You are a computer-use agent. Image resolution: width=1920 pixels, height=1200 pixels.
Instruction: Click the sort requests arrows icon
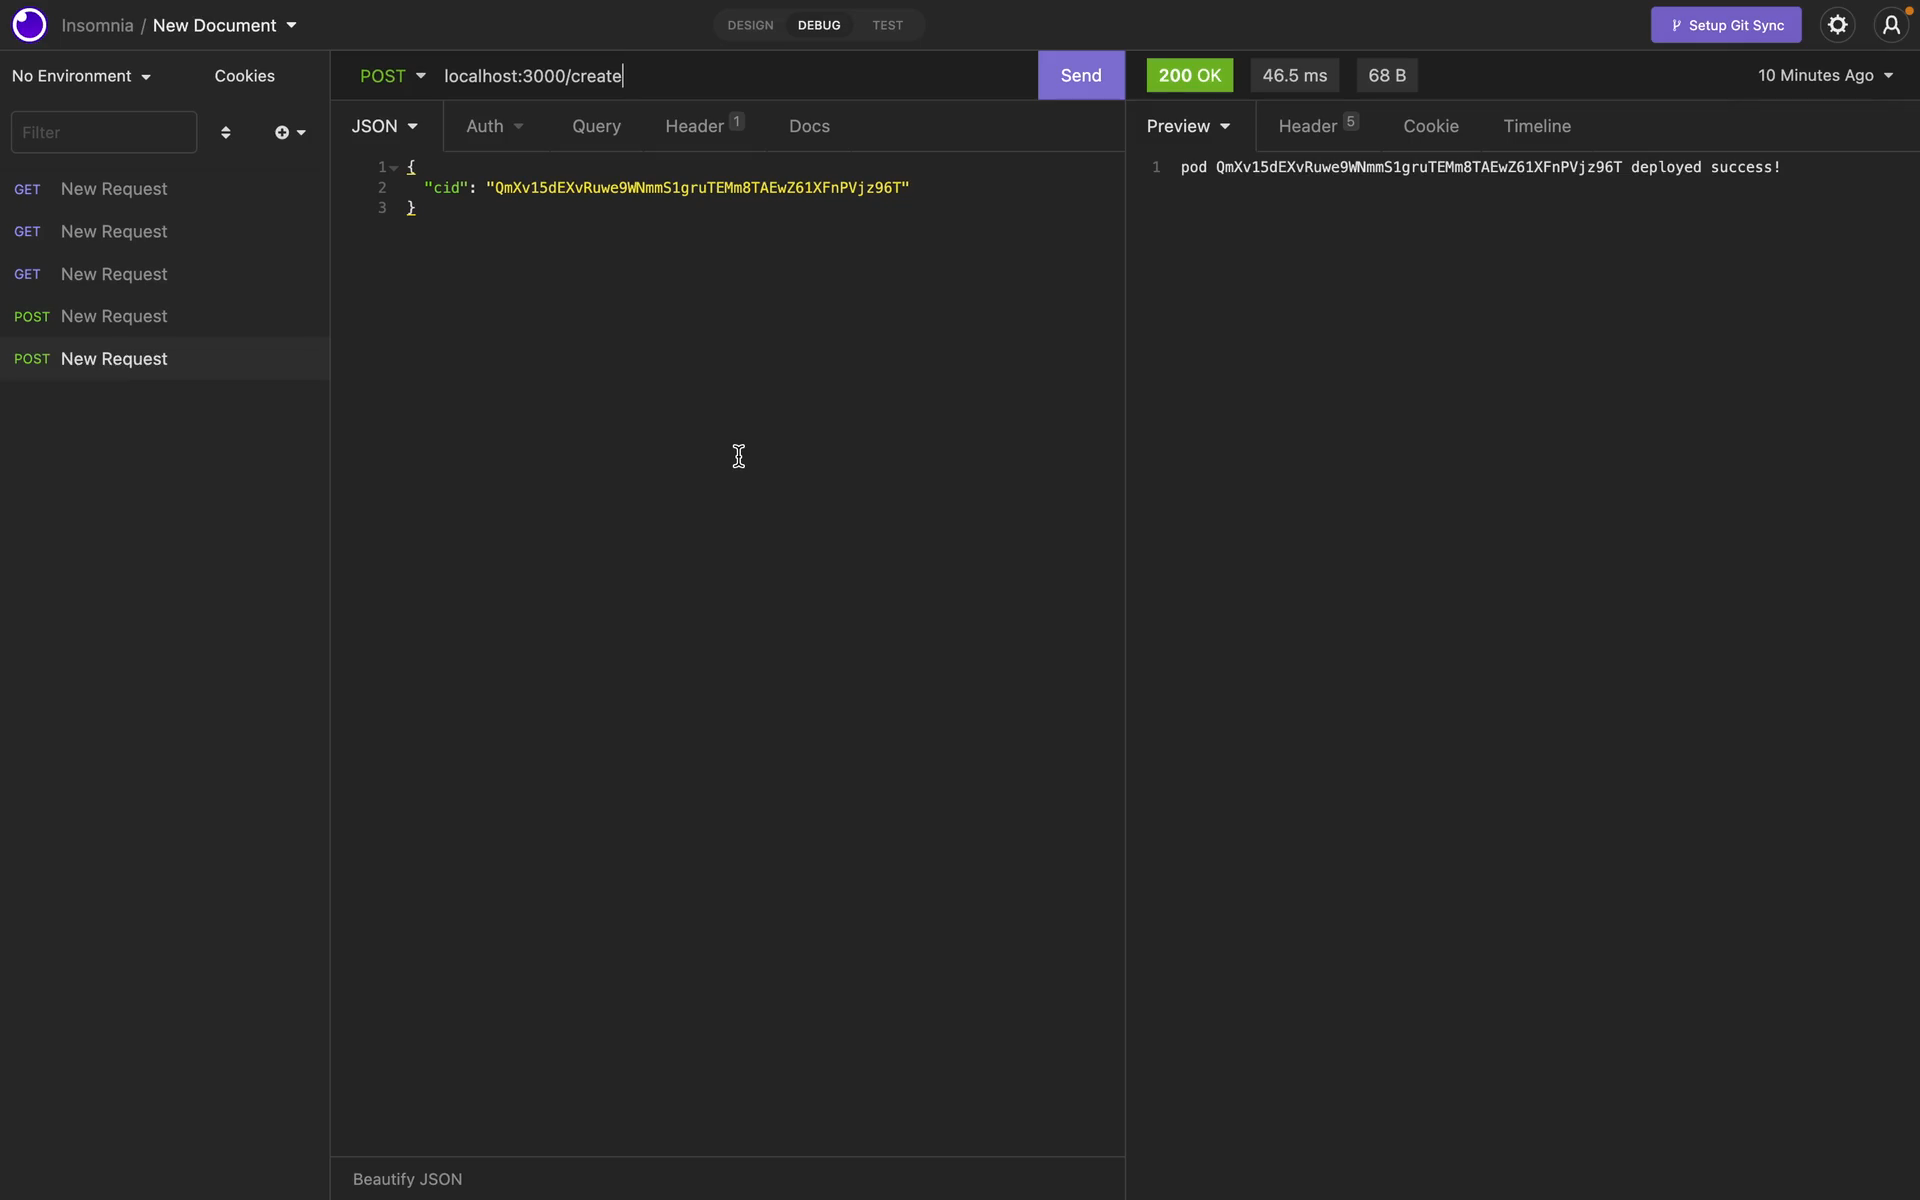[226, 132]
